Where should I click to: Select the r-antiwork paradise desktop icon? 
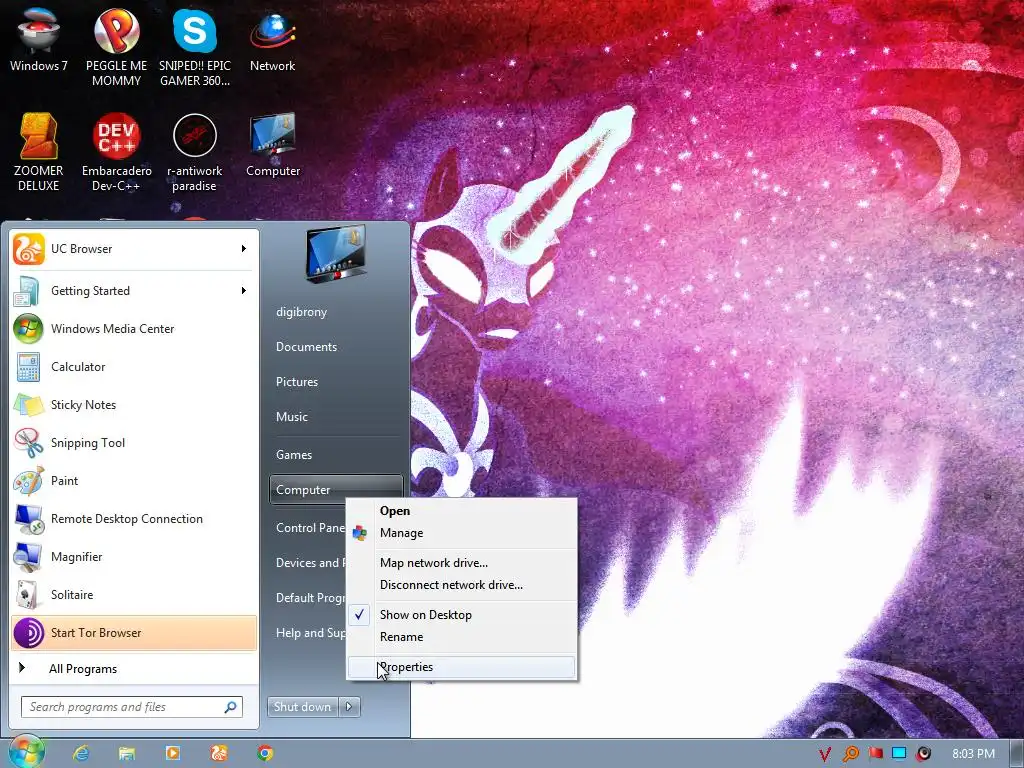click(195, 152)
